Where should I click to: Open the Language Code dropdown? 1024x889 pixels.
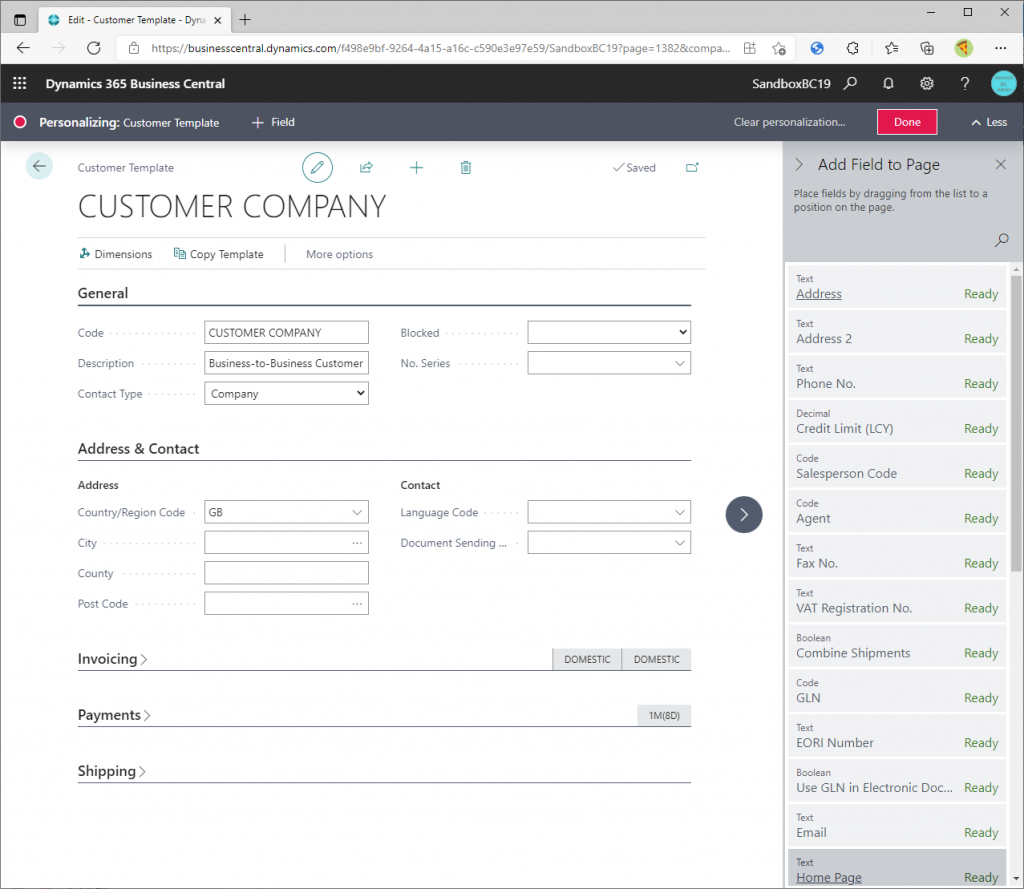click(680, 512)
